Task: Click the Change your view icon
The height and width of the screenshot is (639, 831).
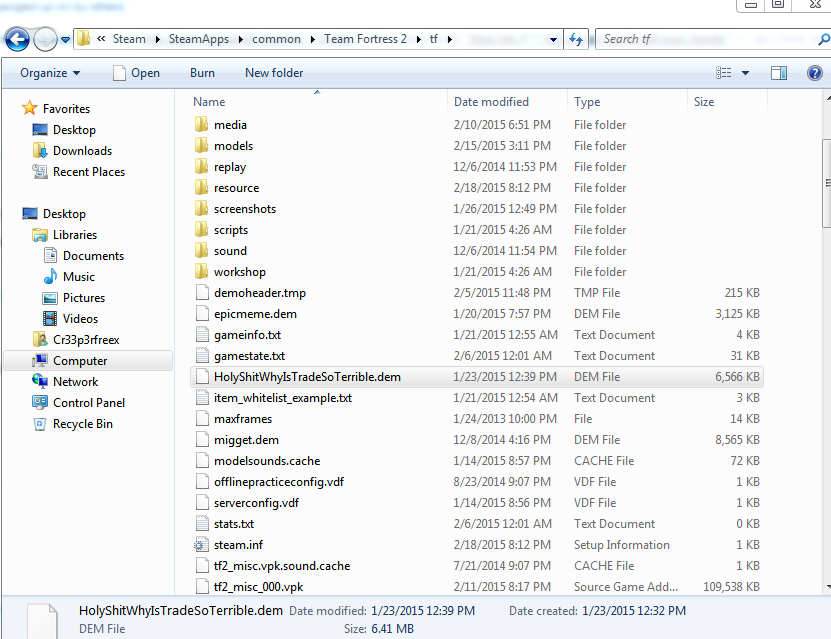Action: click(723, 73)
